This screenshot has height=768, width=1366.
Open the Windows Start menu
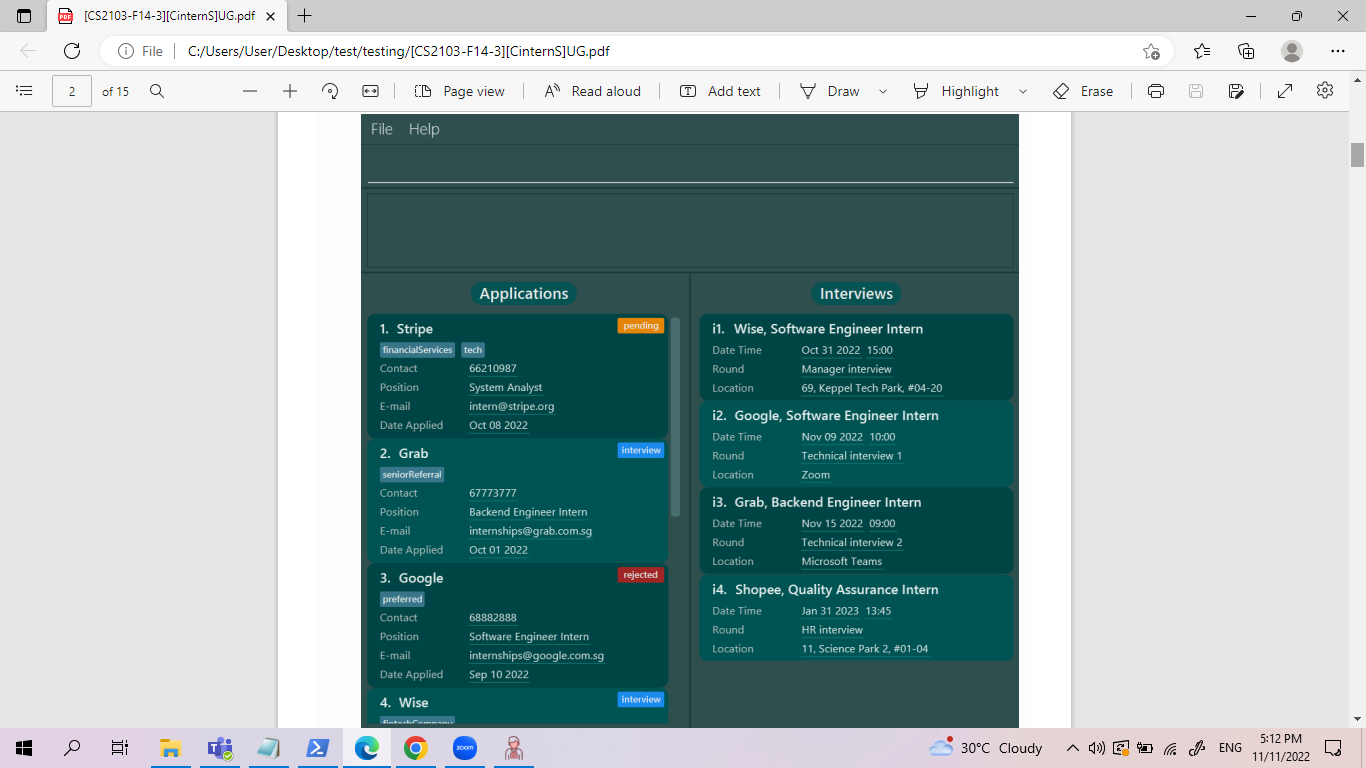(x=24, y=748)
